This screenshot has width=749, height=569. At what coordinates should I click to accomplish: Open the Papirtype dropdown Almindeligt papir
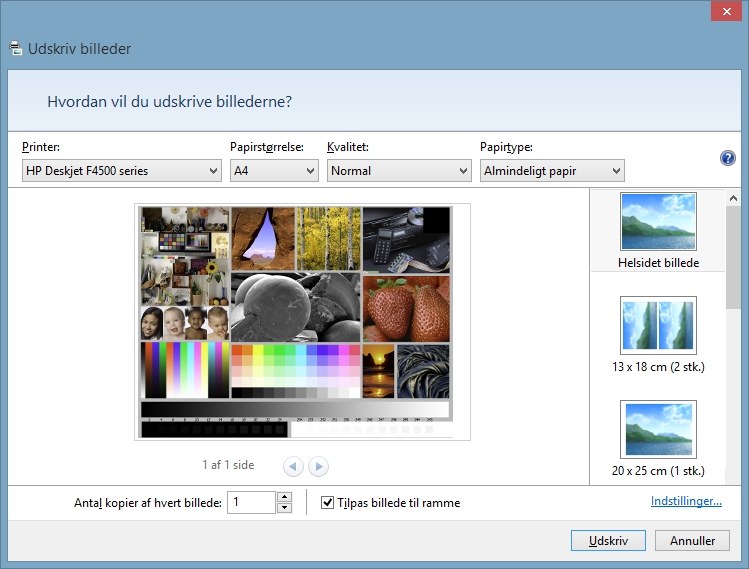coord(552,171)
